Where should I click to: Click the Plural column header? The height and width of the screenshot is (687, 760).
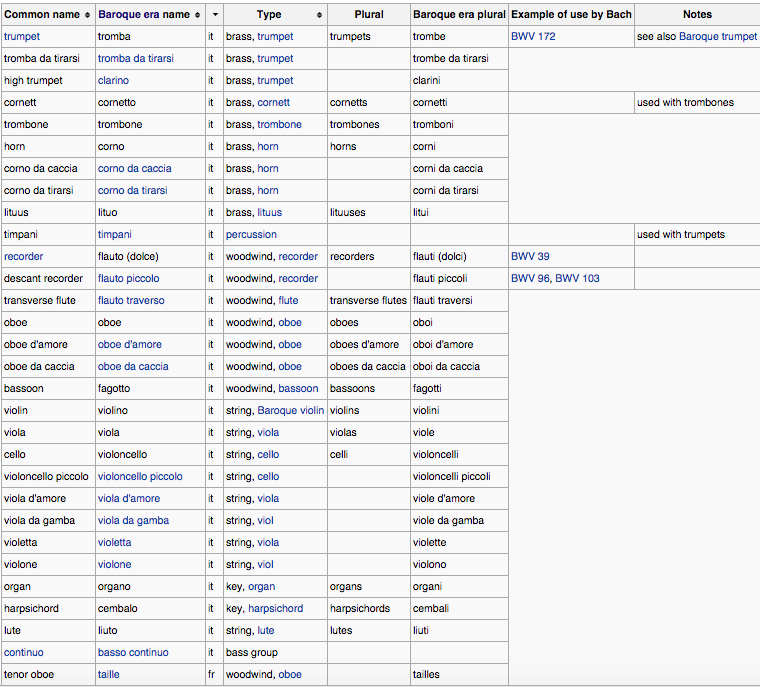pos(369,15)
